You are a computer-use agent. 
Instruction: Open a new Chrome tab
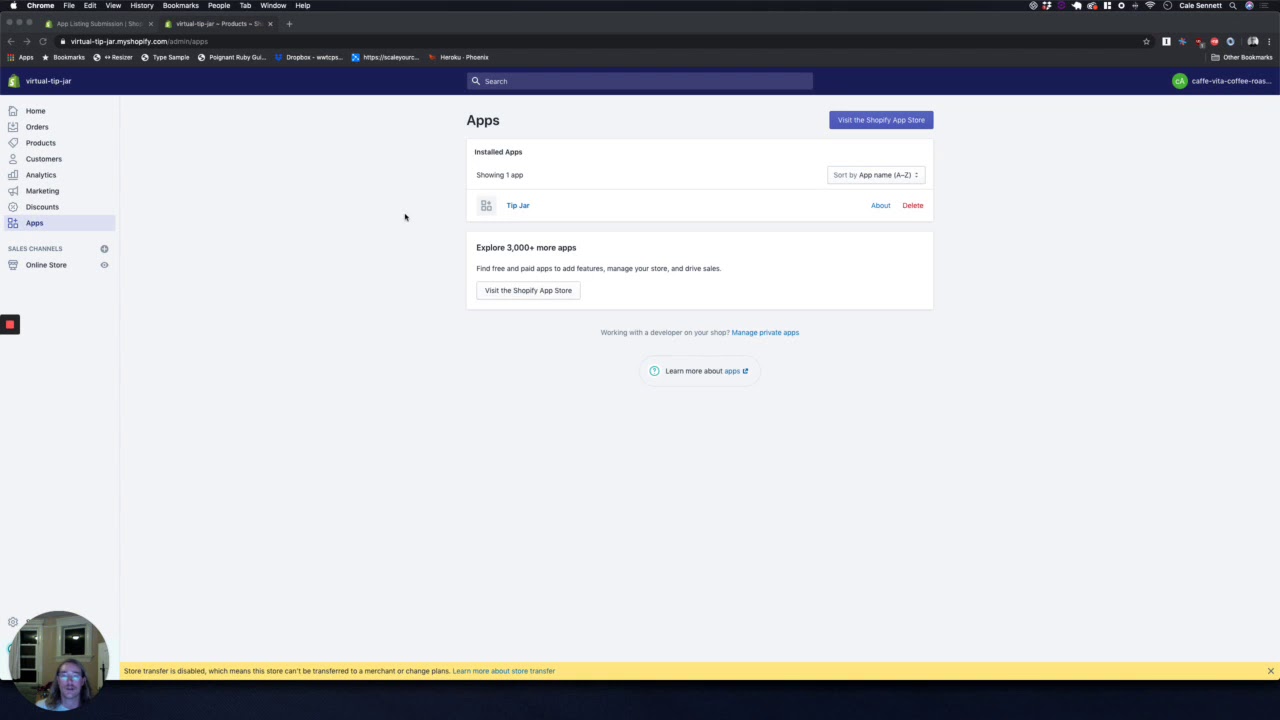pos(289,23)
